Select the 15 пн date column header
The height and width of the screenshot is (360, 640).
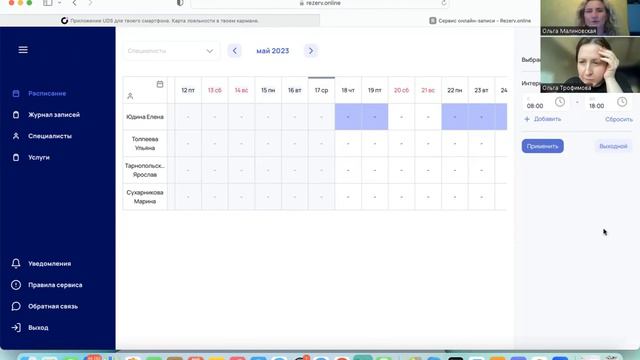(x=268, y=90)
